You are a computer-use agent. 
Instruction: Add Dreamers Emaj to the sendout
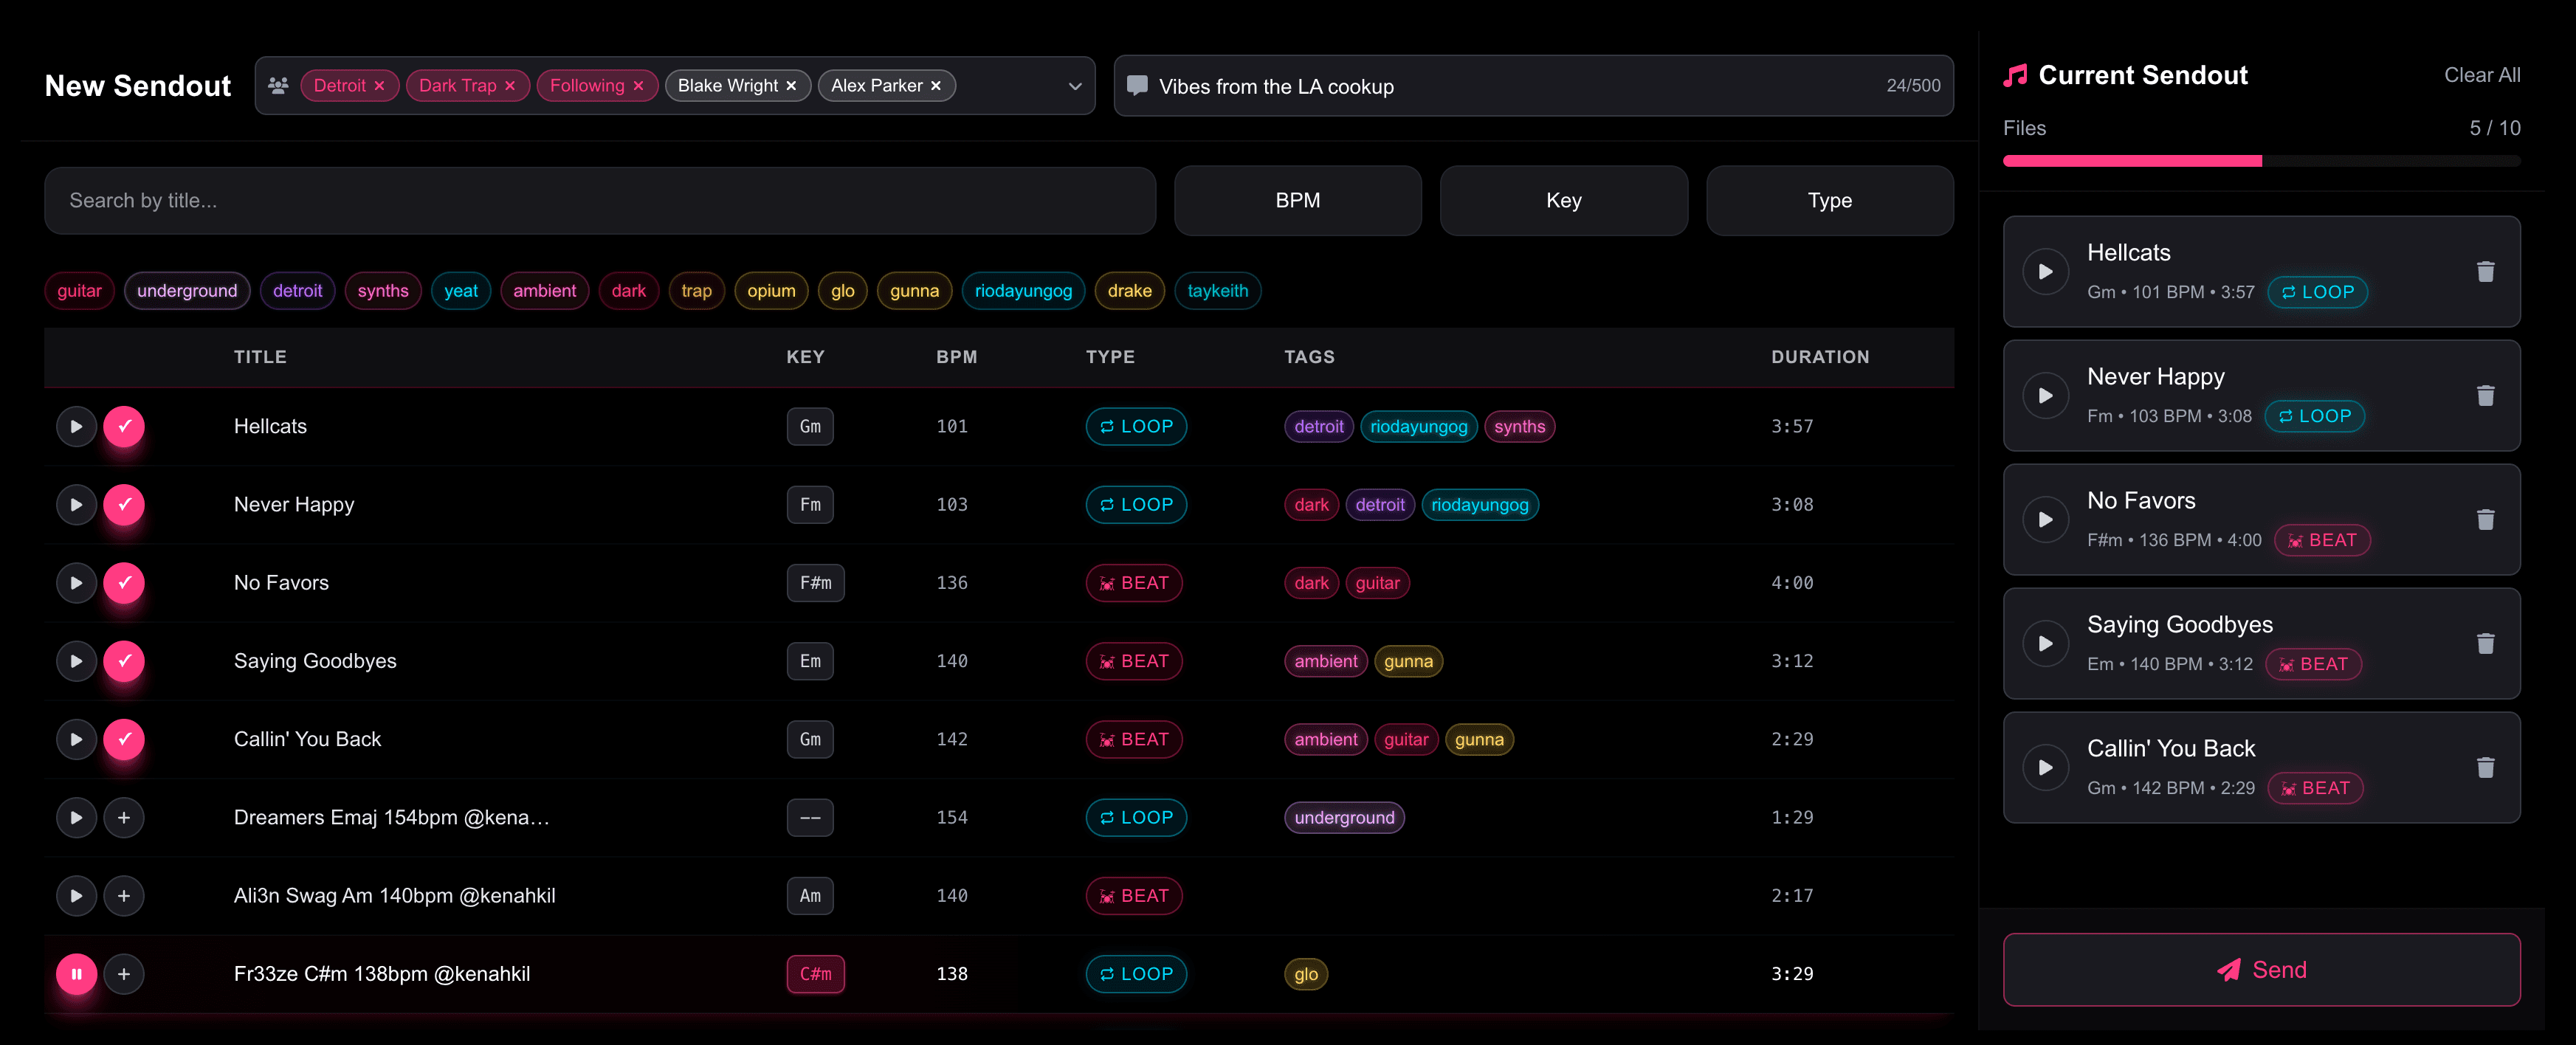coord(124,817)
